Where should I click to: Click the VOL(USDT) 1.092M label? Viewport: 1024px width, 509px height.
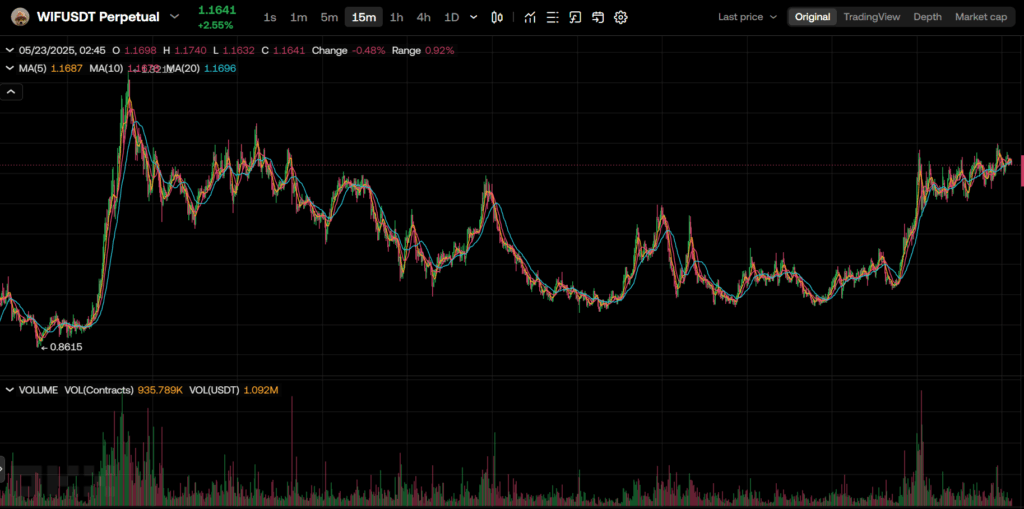234,390
